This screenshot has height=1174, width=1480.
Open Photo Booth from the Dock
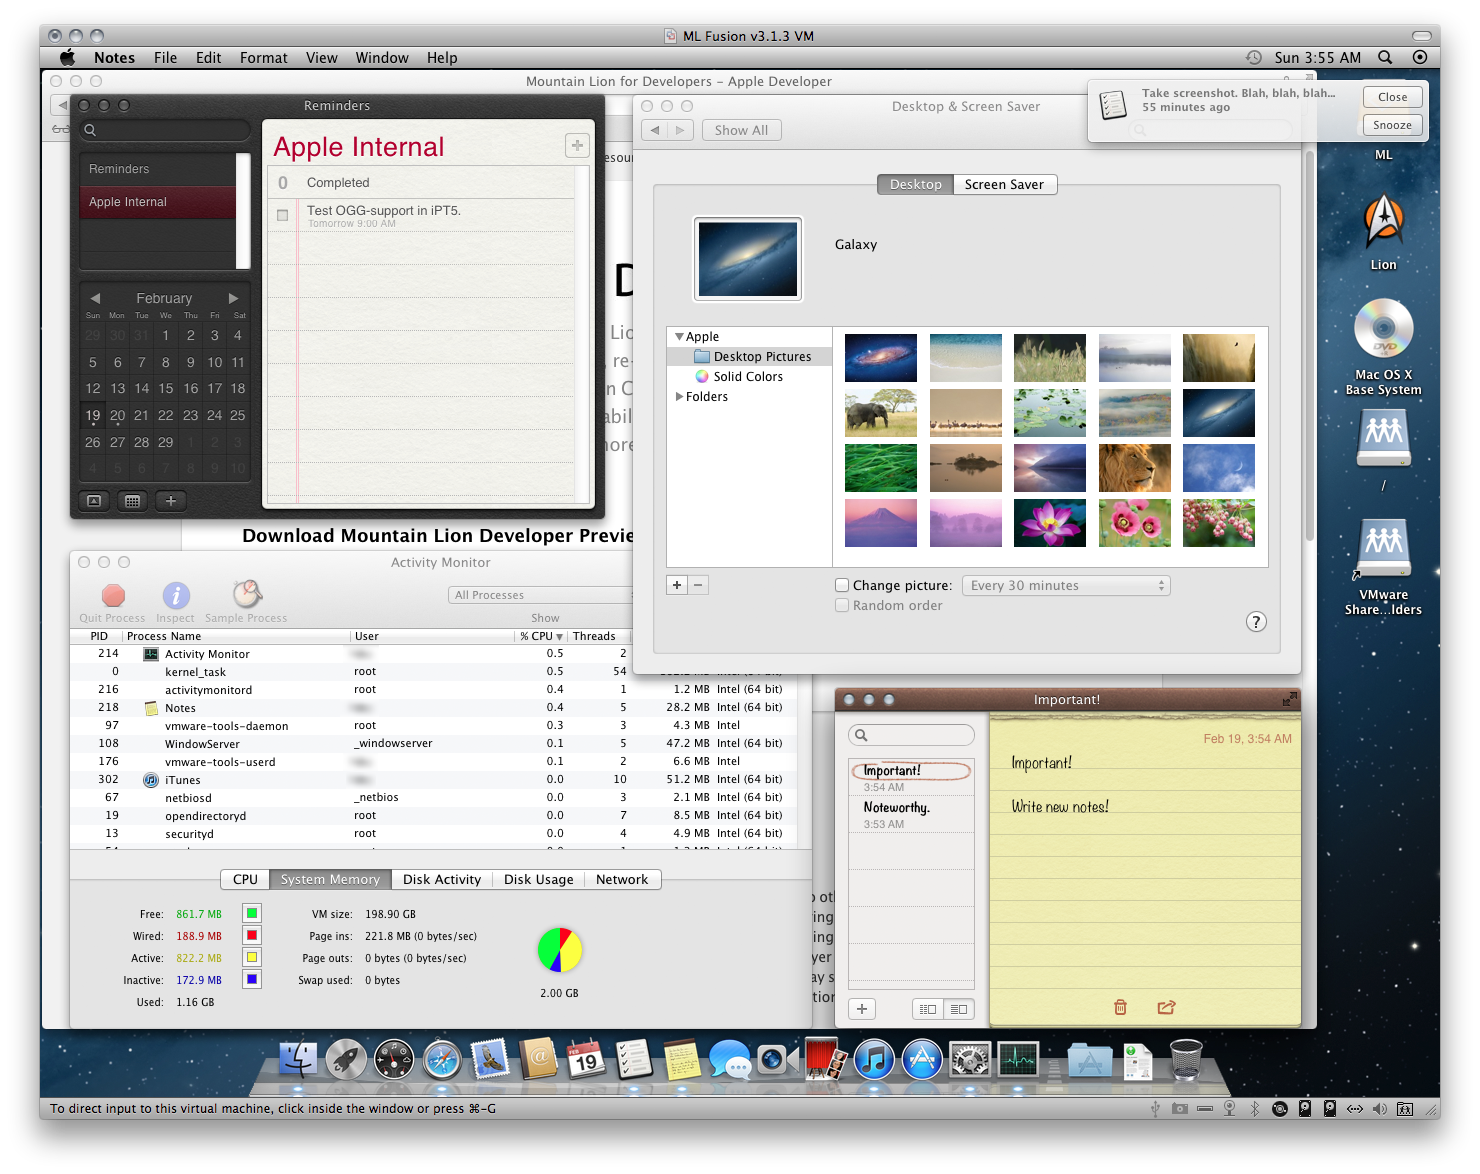(x=826, y=1060)
